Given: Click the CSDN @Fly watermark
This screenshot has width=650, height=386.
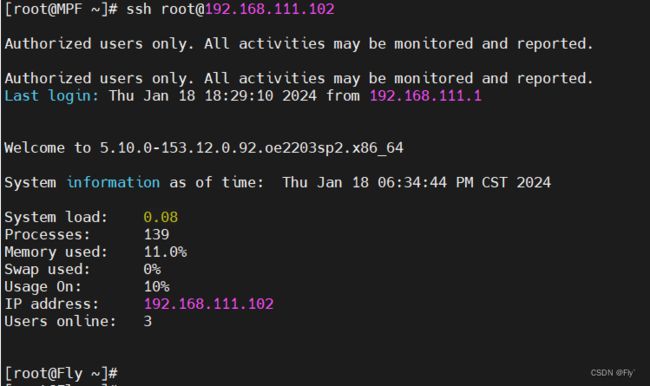Looking at the screenshot, I should point(613,373).
